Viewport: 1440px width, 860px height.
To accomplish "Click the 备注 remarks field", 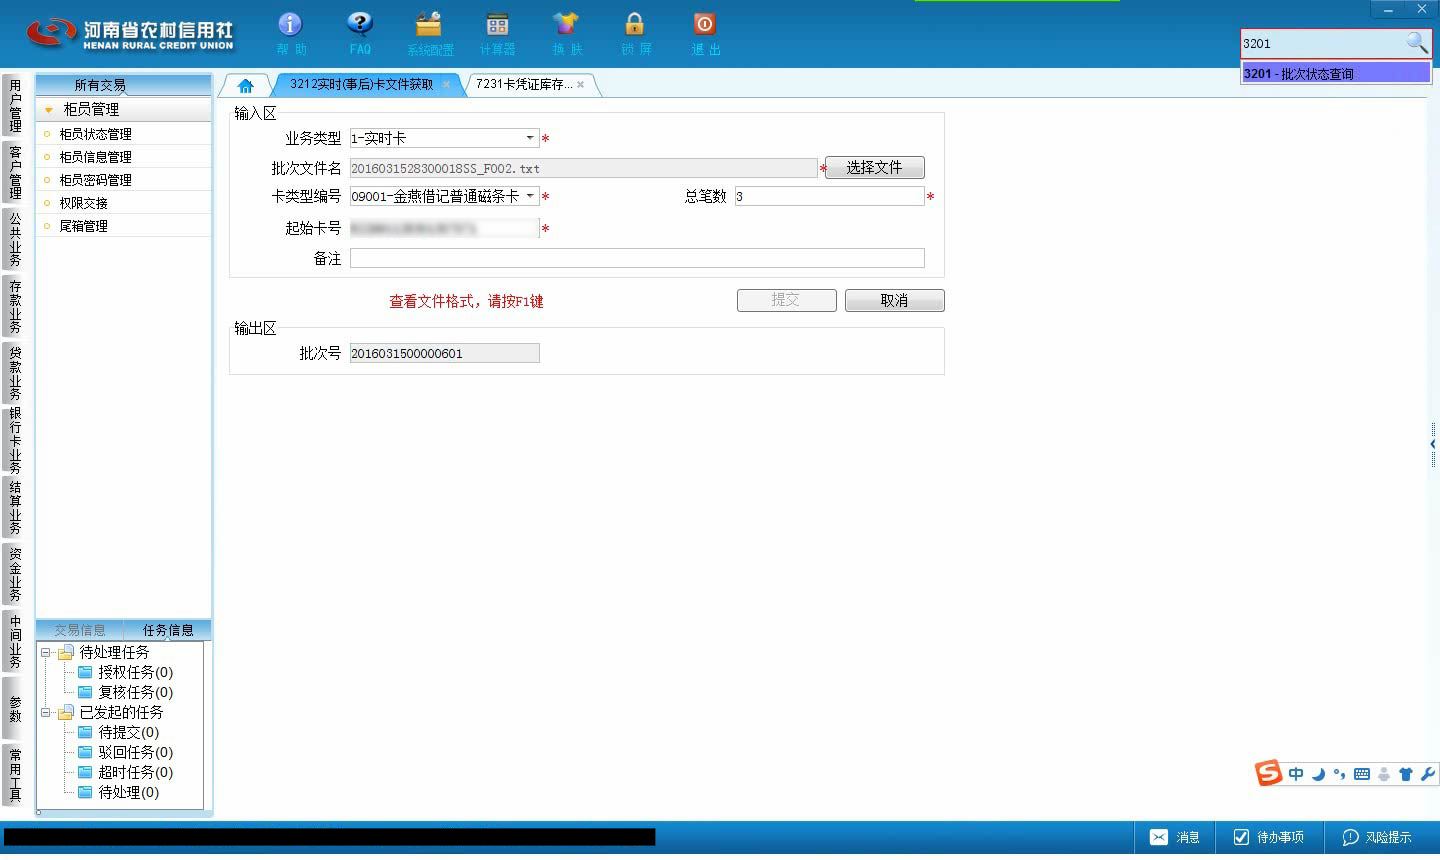I will coord(637,258).
